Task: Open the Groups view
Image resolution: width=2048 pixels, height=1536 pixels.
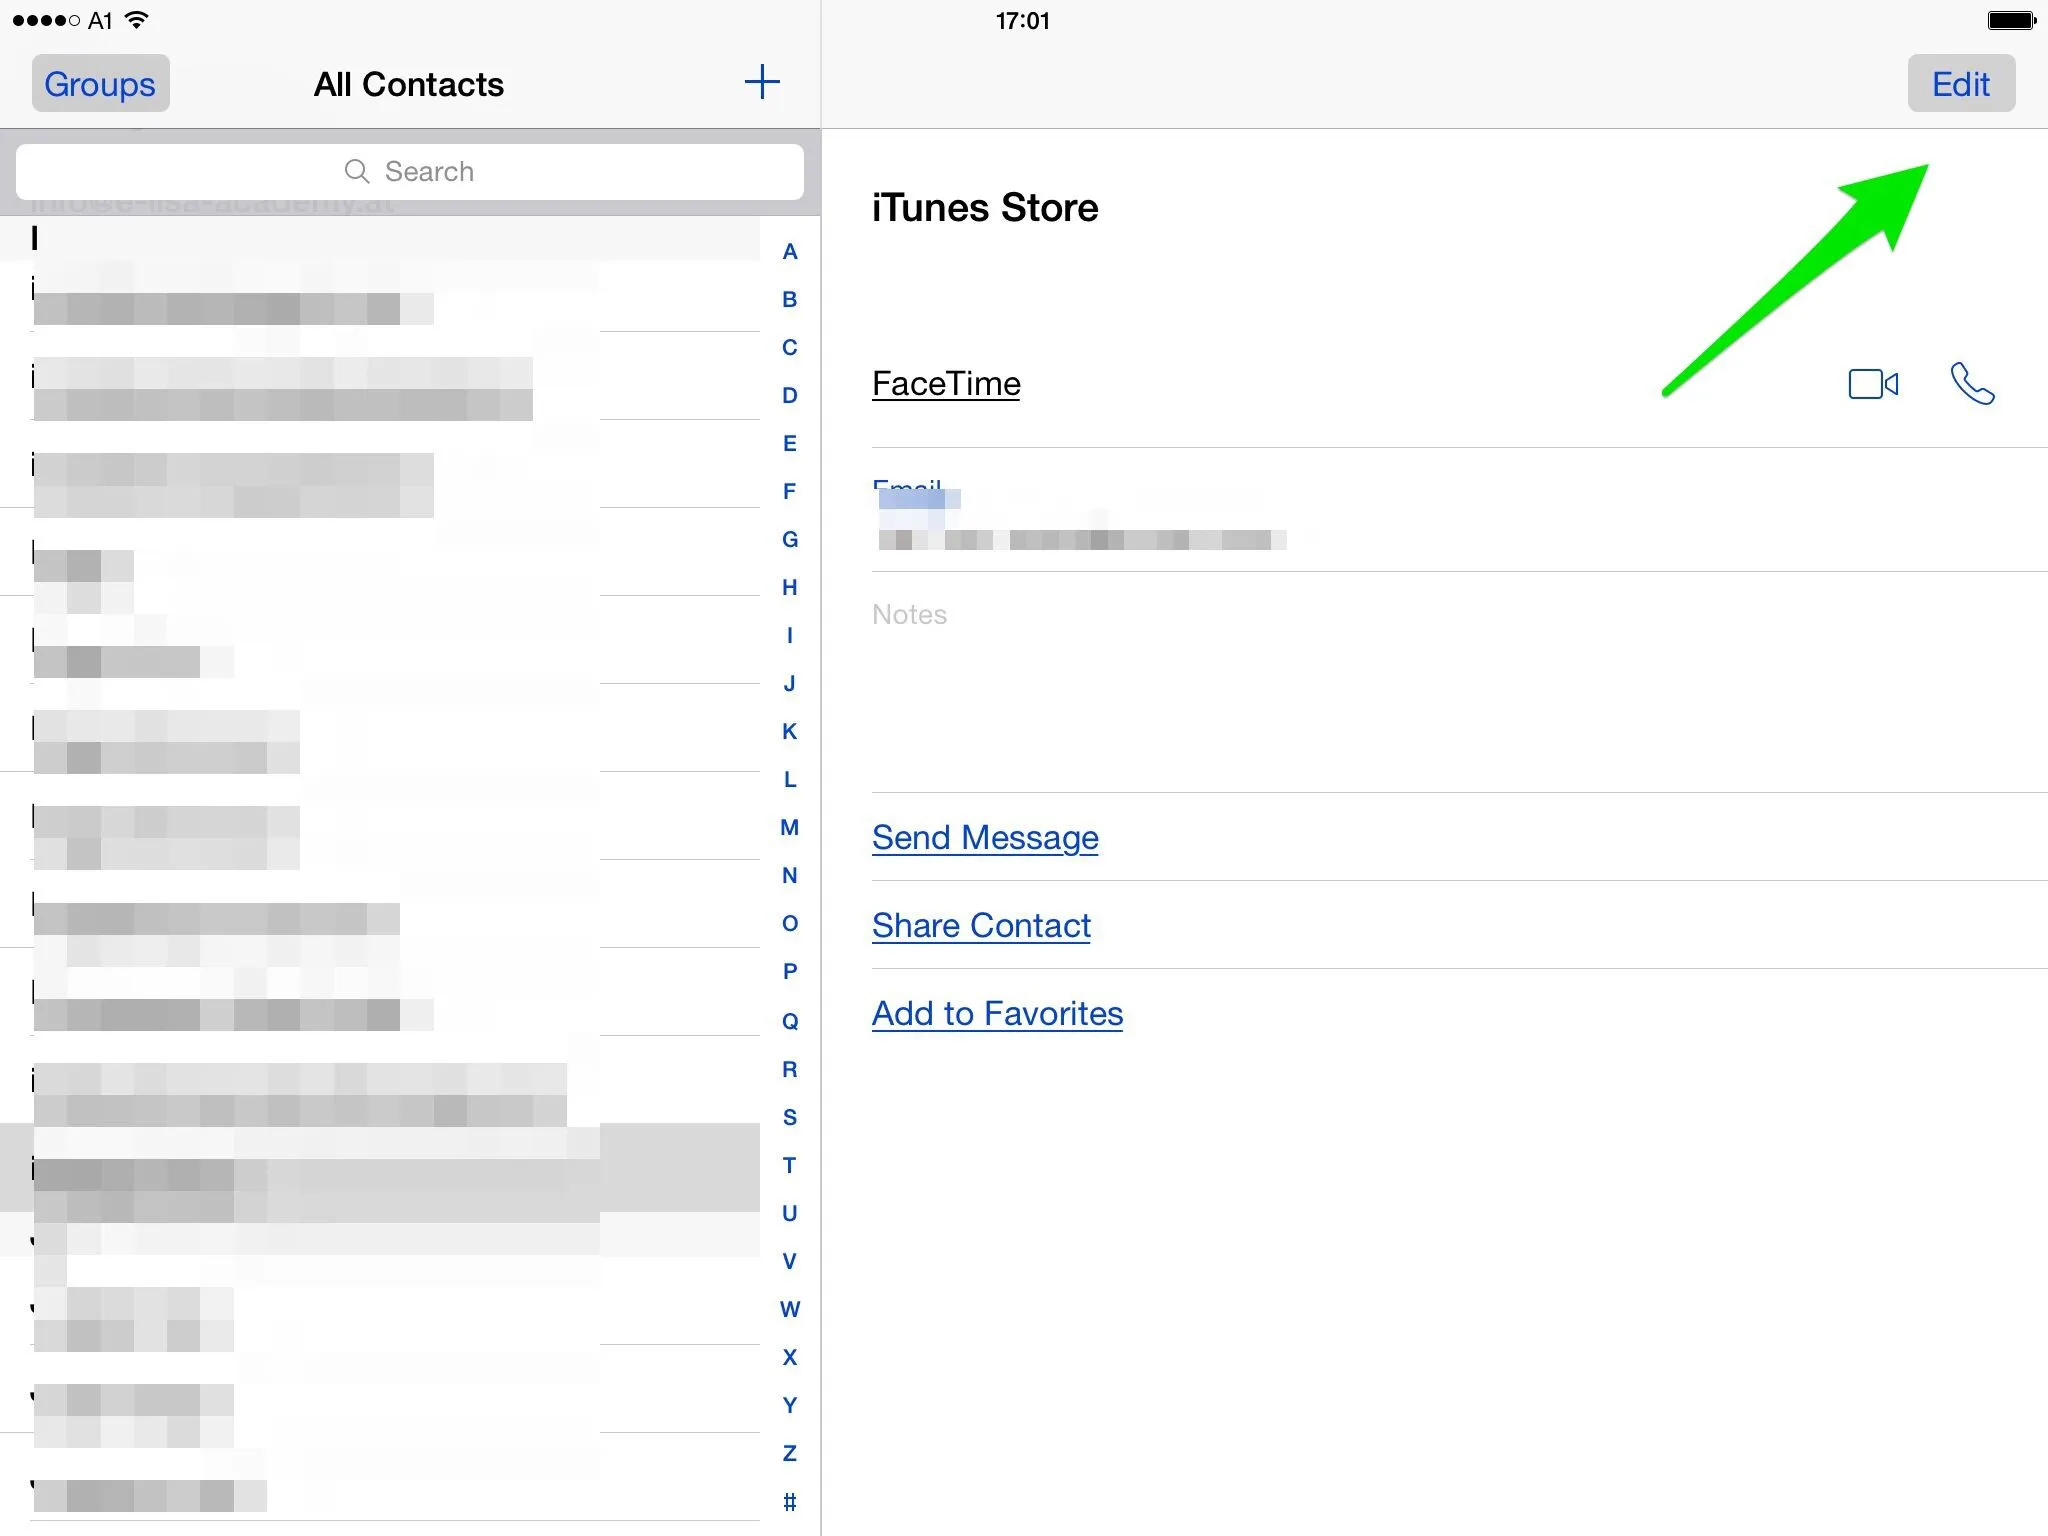Action: tap(100, 84)
